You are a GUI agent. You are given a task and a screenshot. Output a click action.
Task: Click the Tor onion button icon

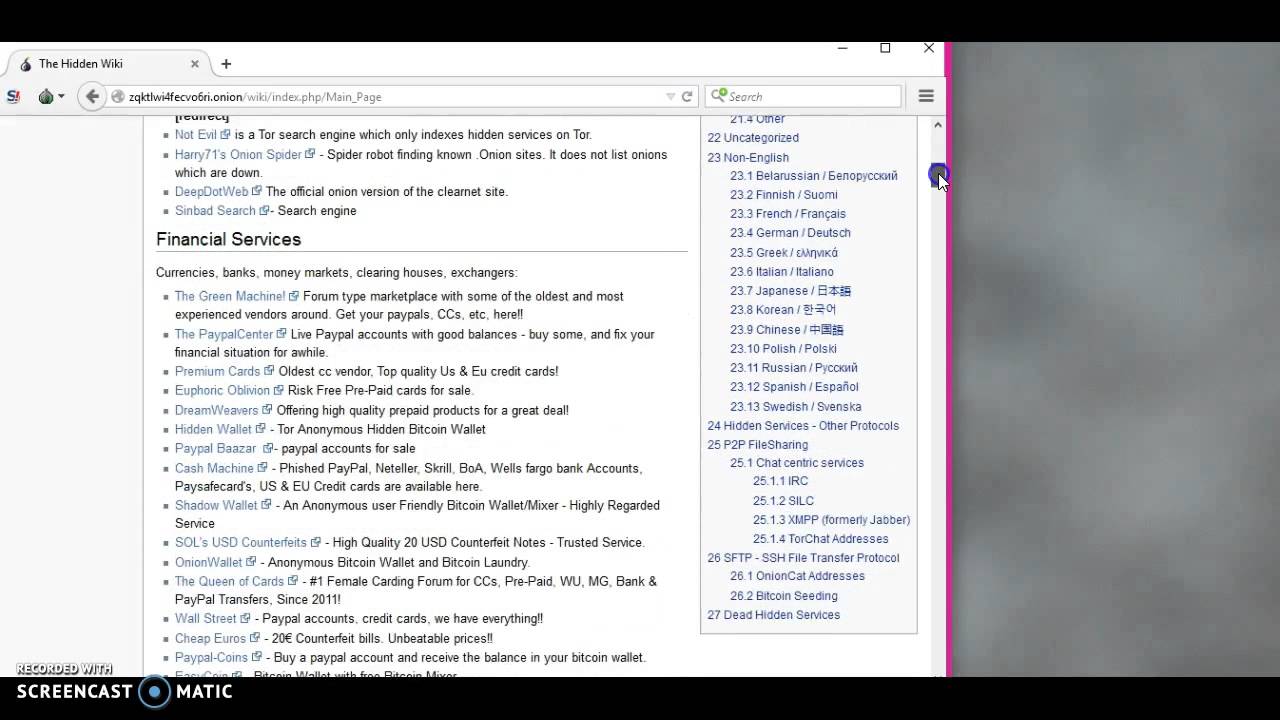point(45,96)
